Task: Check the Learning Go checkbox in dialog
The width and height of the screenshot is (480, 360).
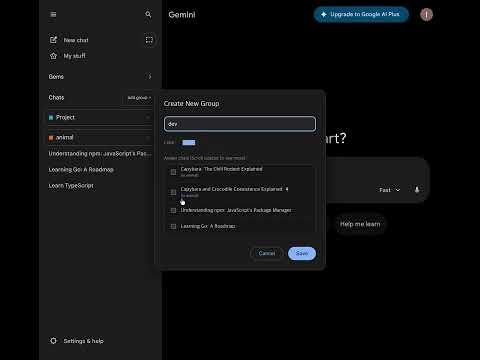Action: 173,226
